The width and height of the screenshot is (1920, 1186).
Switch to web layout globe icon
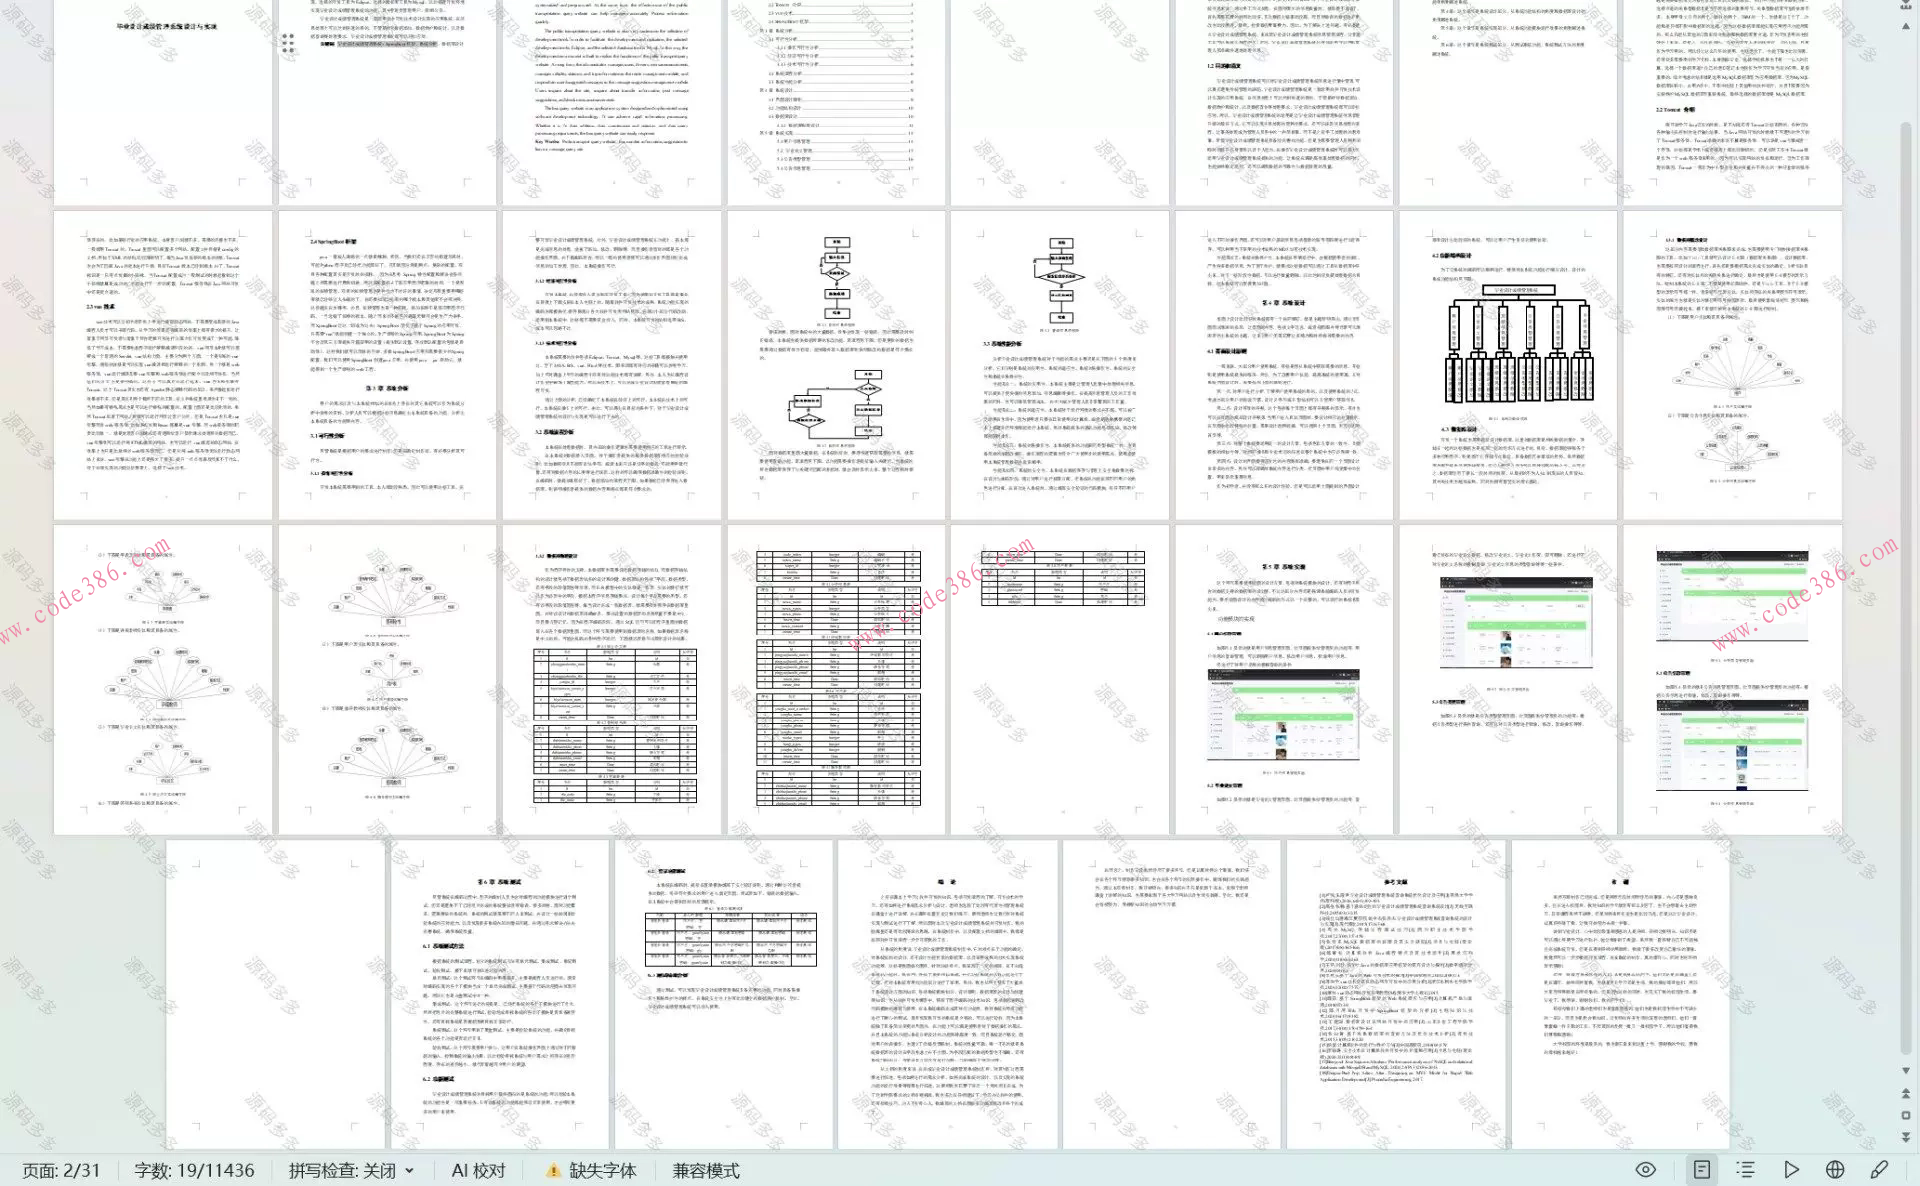[1835, 1170]
